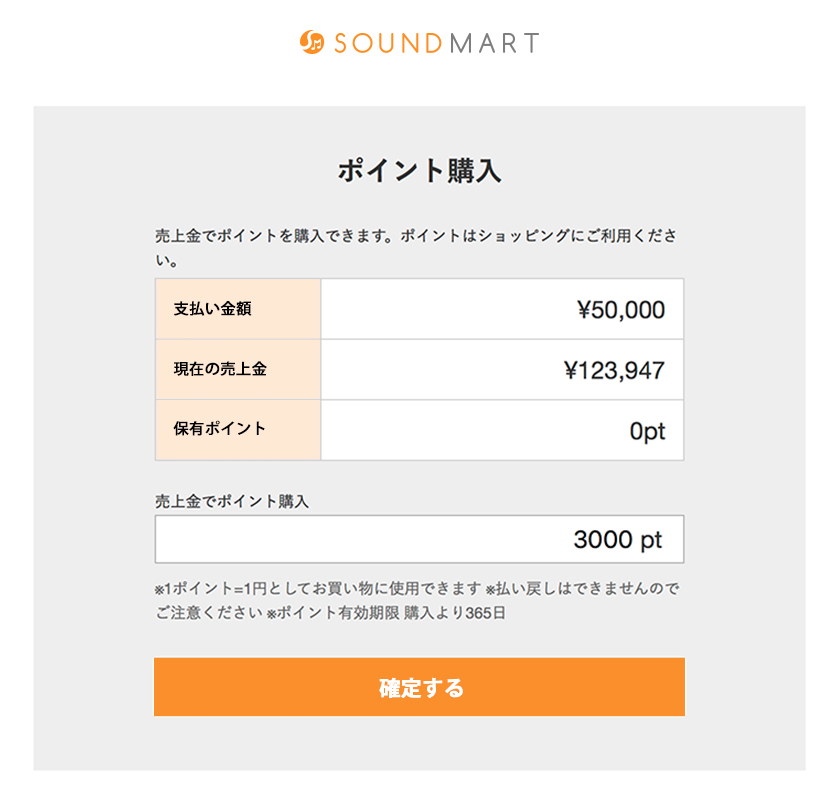Click the SoundMart music note logo icon
840x797 pixels.
(312, 43)
